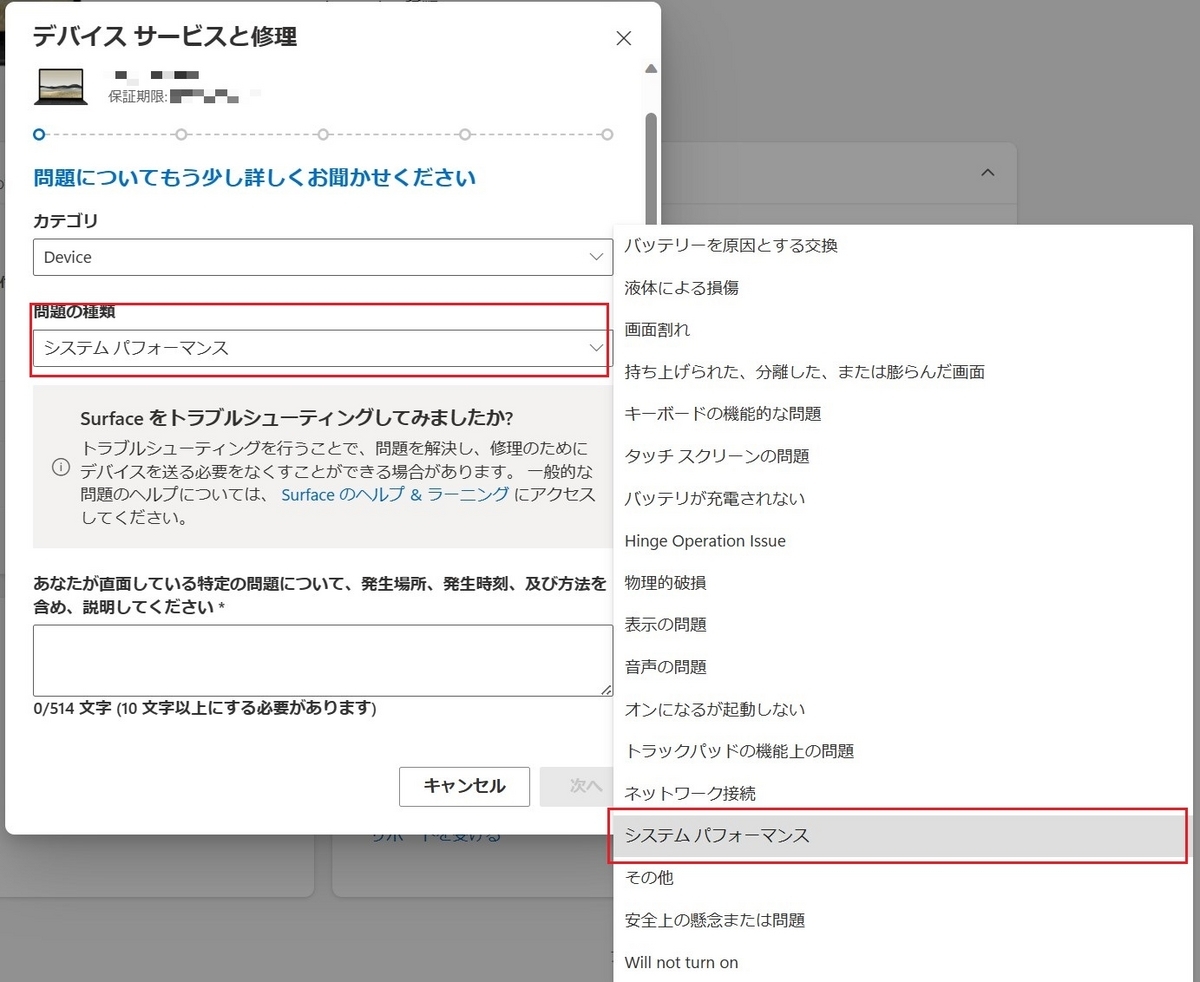Viewport: 1200px width, 982px height.
Task: Select 物理的破損 option
Action: (903, 583)
